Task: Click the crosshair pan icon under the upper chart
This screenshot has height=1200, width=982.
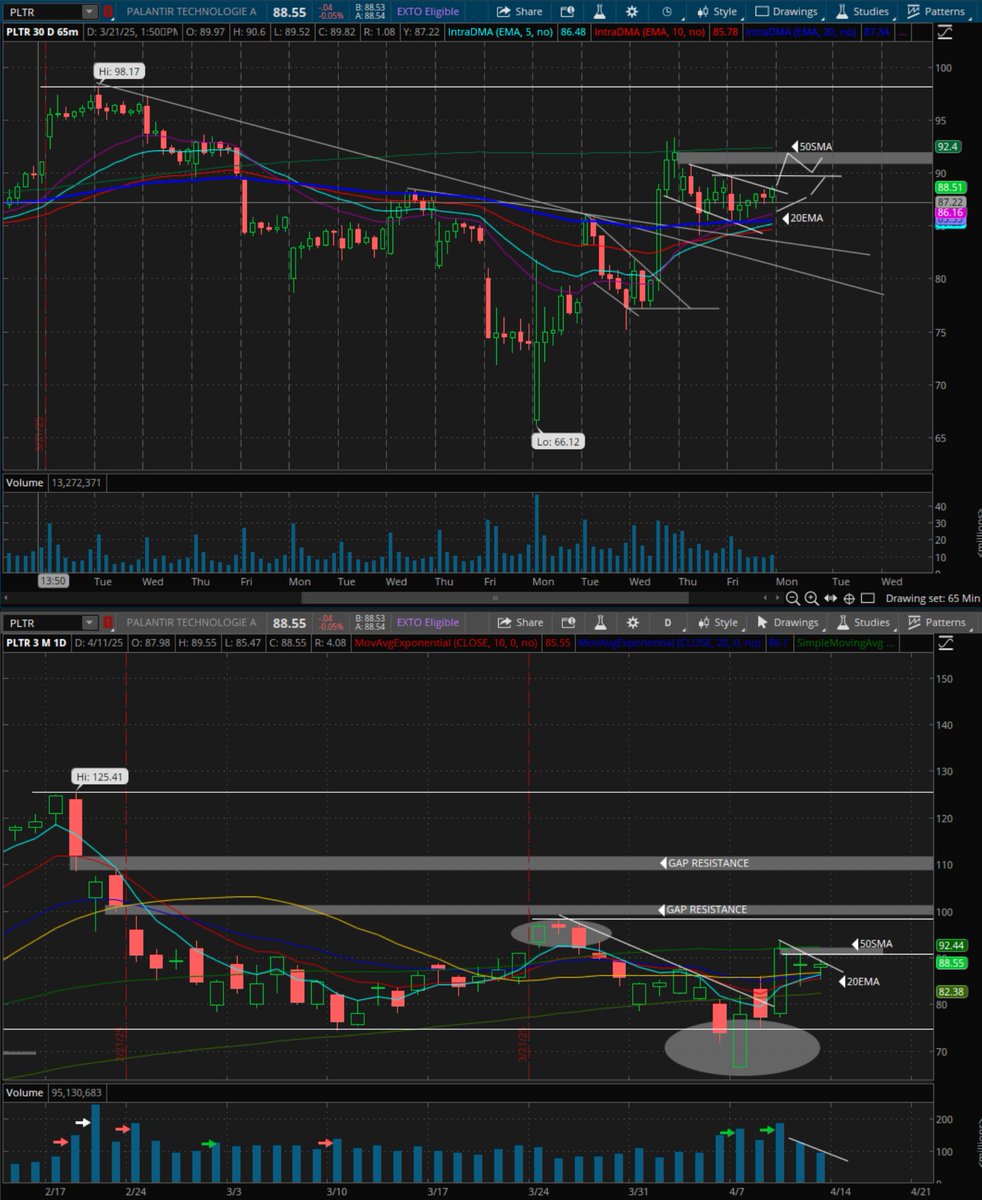Action: point(849,598)
